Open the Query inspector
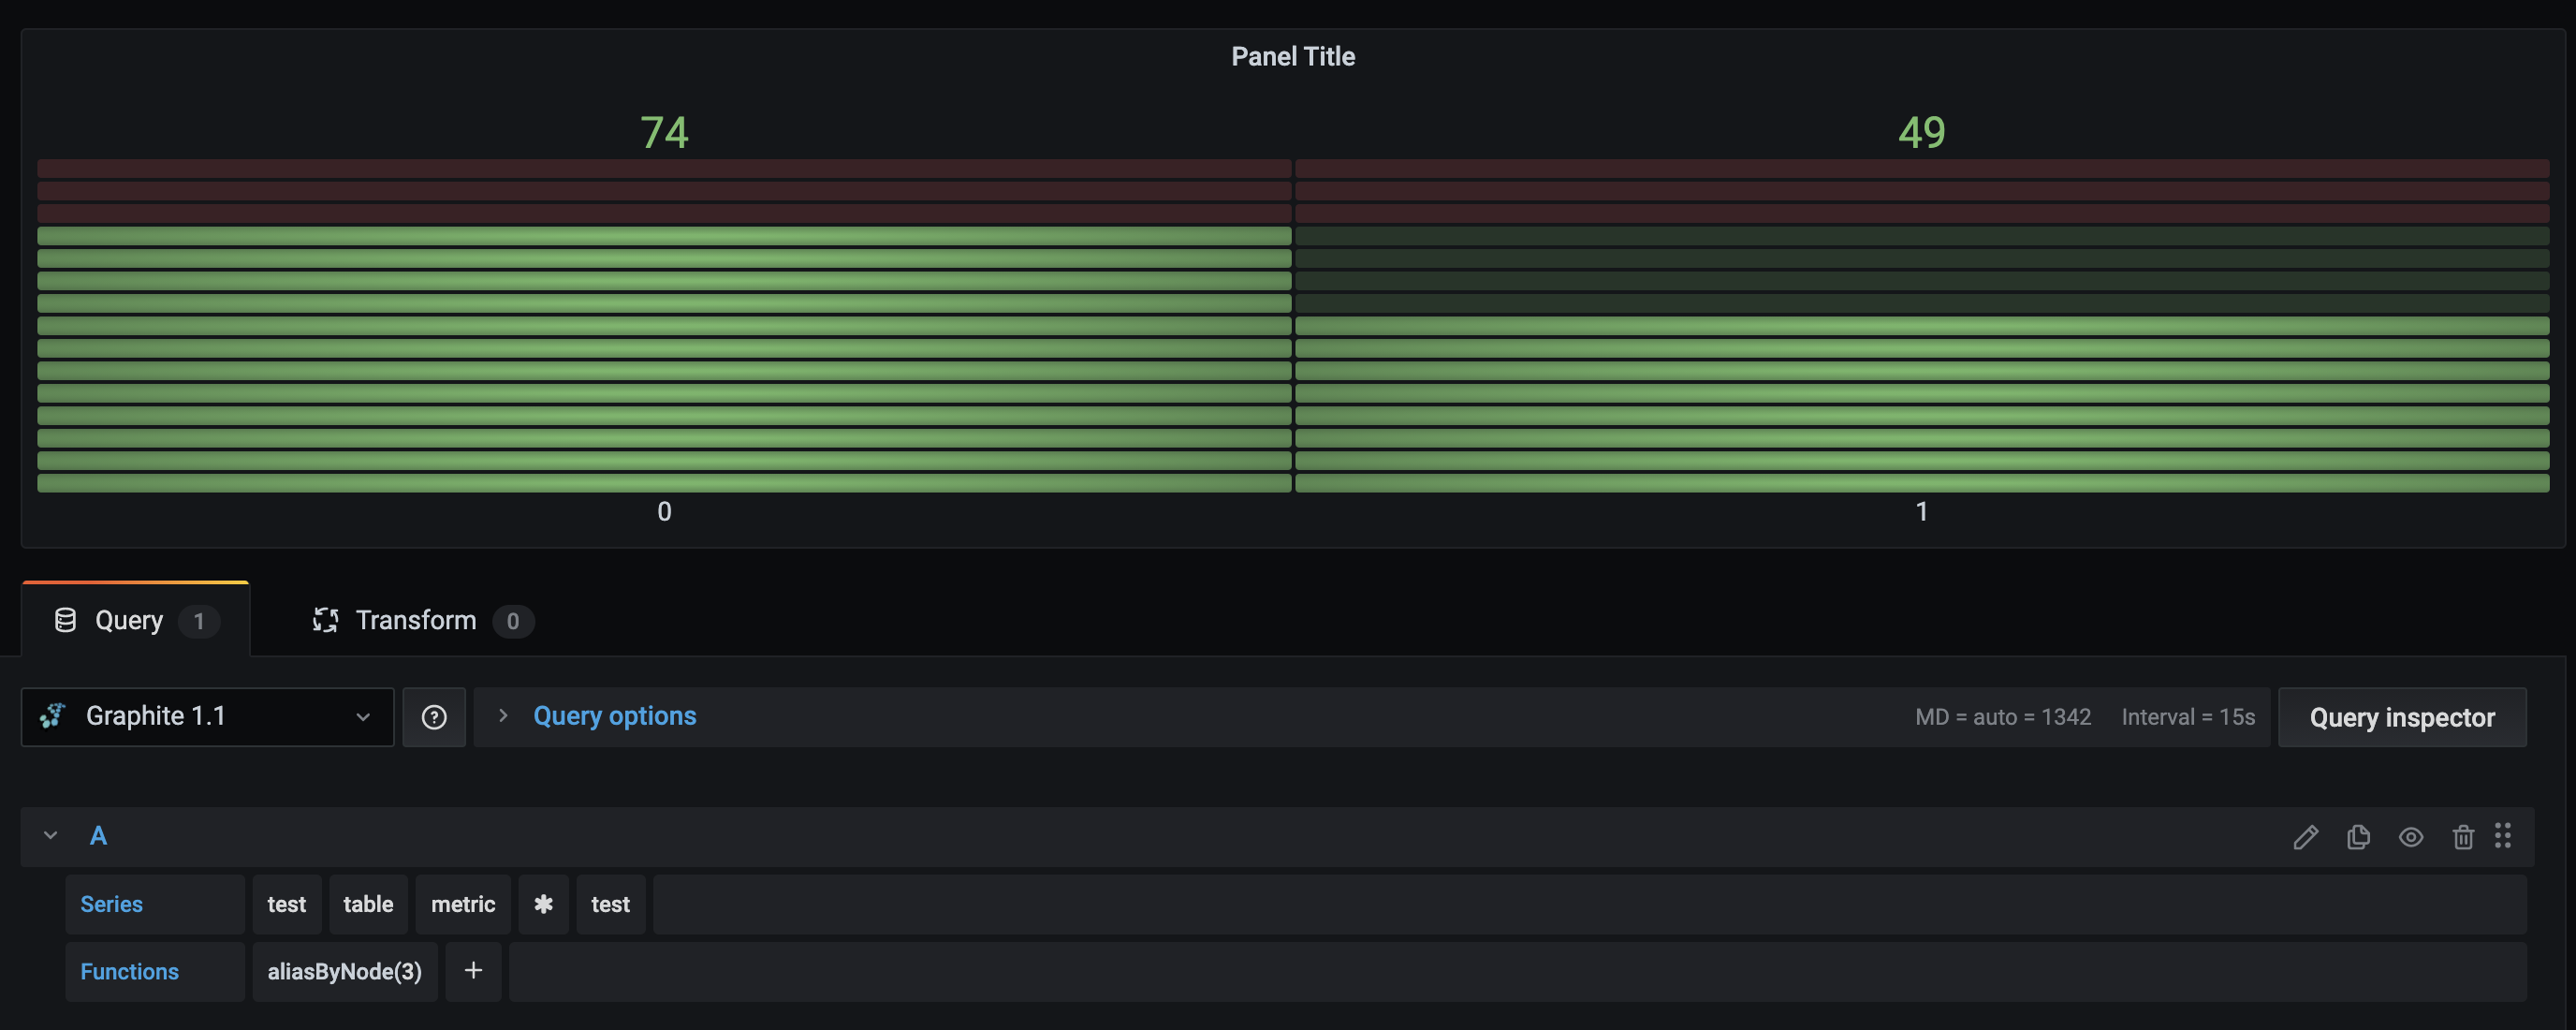This screenshot has width=2576, height=1030. [2402, 716]
